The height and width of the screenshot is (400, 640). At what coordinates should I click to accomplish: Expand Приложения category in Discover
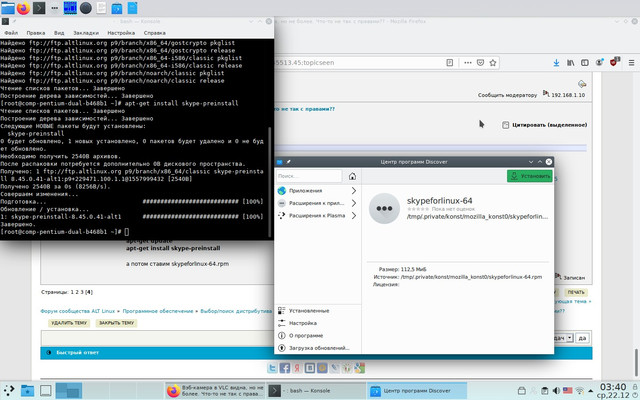pyautogui.click(x=318, y=191)
